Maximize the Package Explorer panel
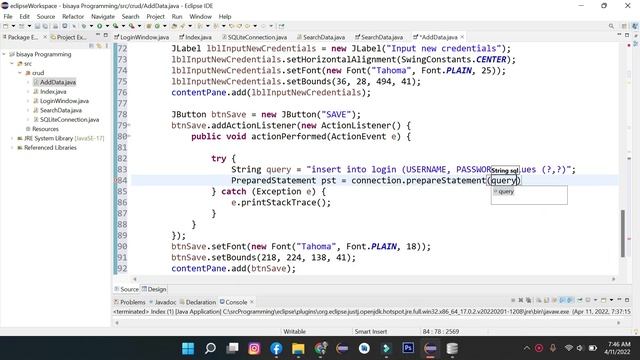The height and width of the screenshot is (360, 640). [106, 36]
